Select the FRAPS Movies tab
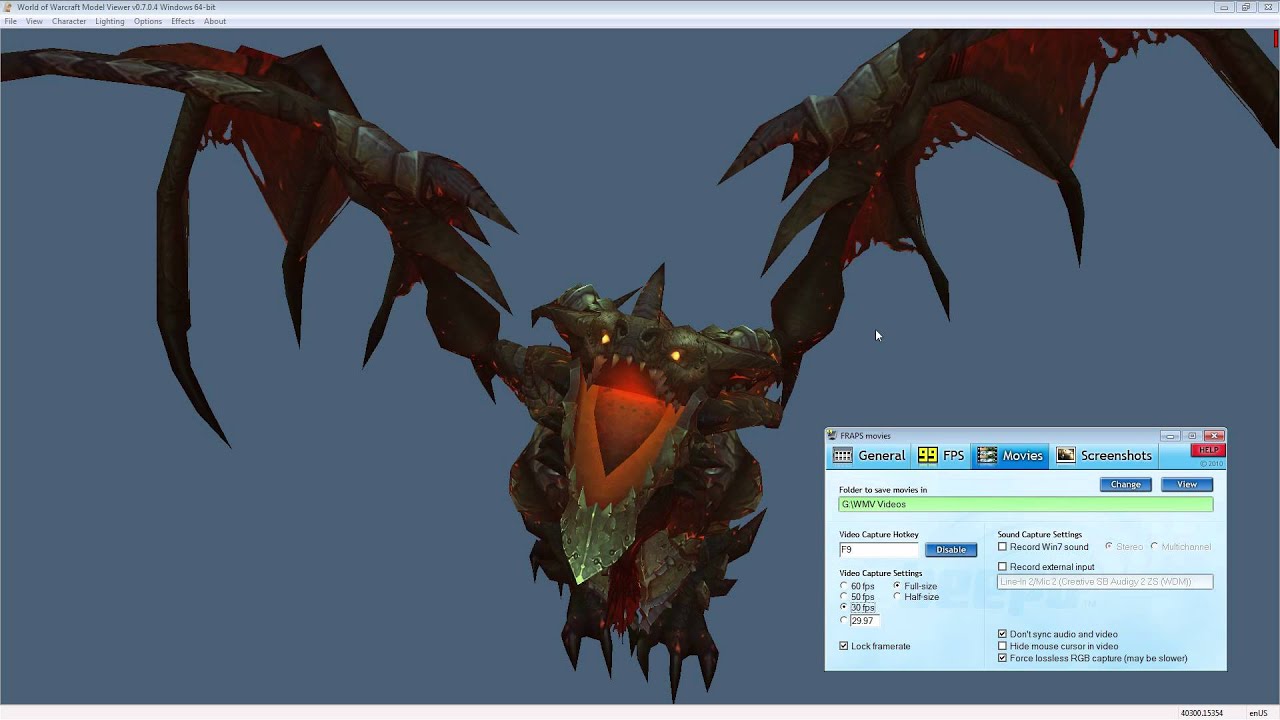The image size is (1280, 720). pyautogui.click(x=1011, y=455)
